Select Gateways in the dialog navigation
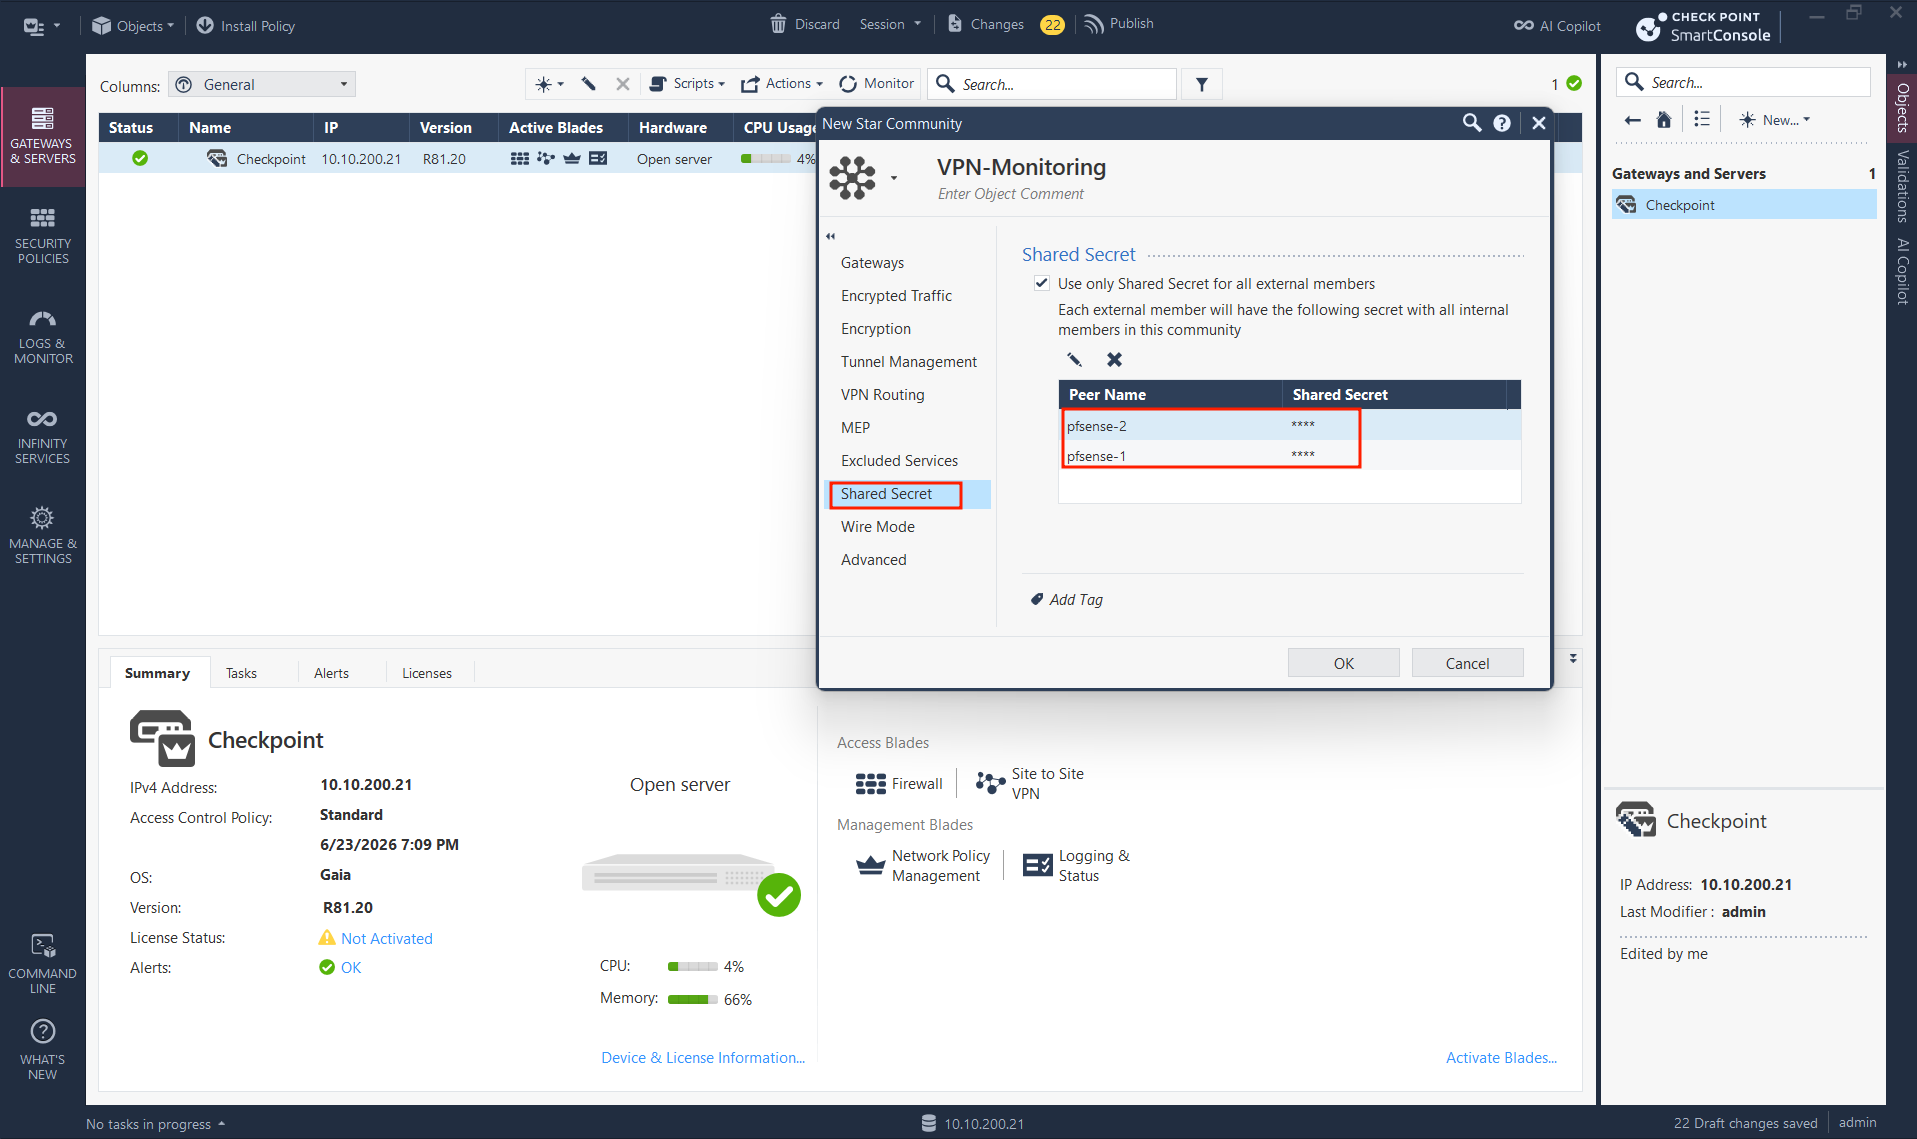 tap(872, 263)
